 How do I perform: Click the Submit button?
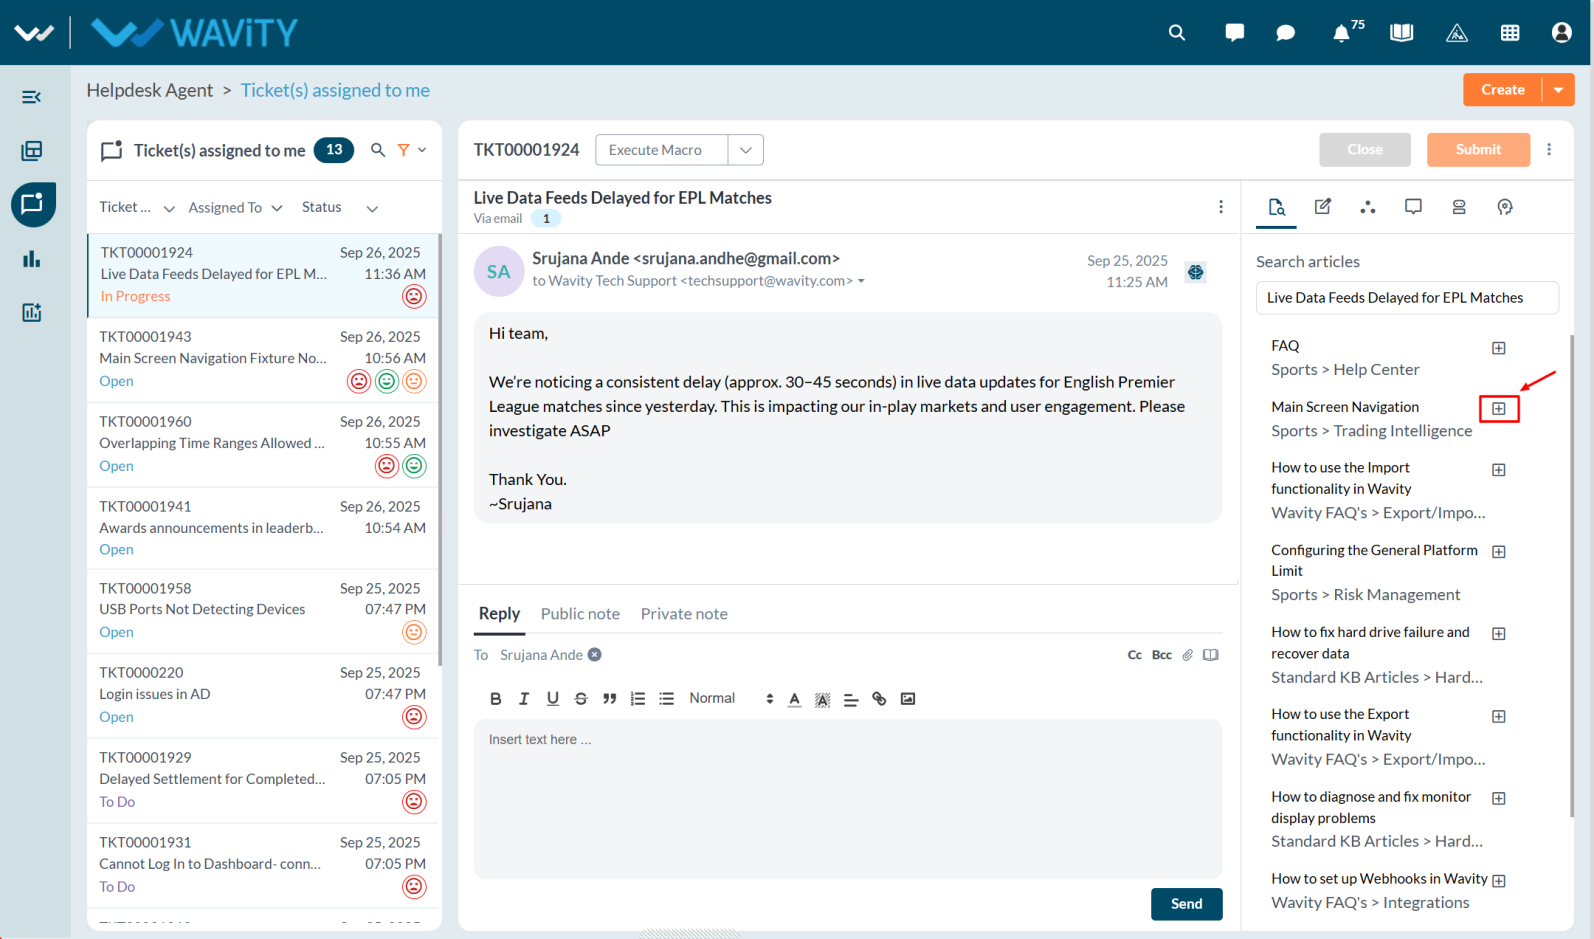pyautogui.click(x=1478, y=150)
